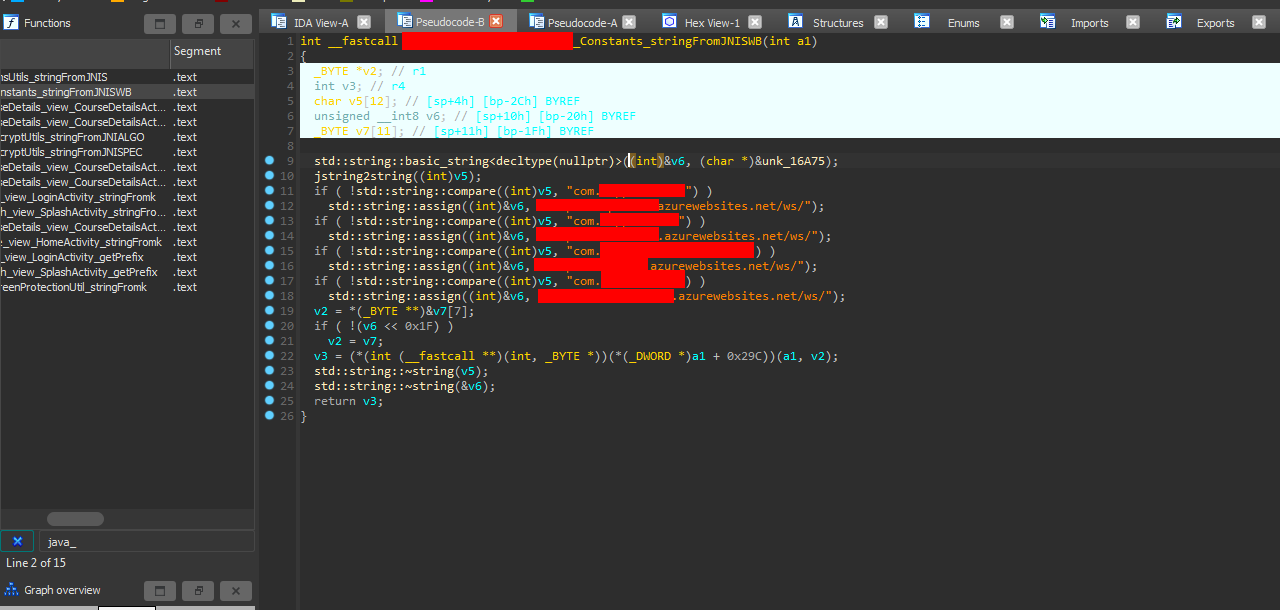This screenshot has height=610, width=1280.
Task: Toggle breakpoint dot on line 20
Action: (269, 326)
